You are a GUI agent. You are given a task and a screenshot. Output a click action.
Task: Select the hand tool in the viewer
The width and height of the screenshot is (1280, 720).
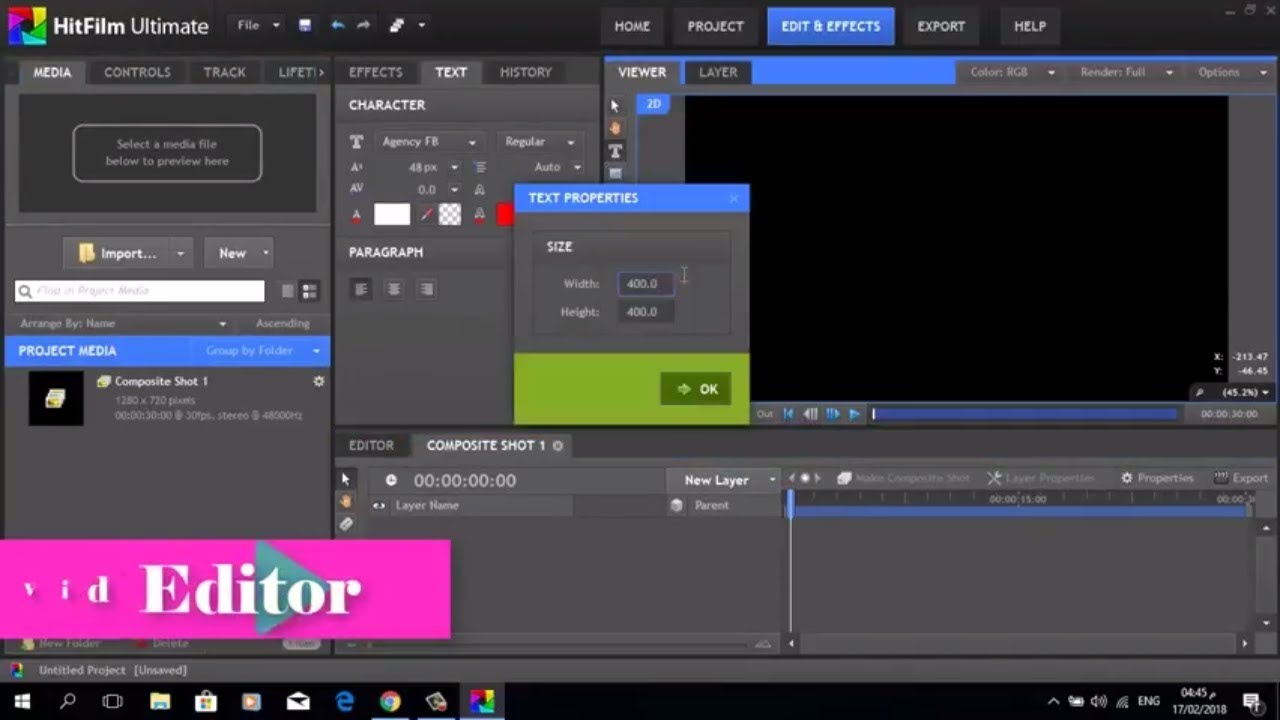[x=615, y=128]
